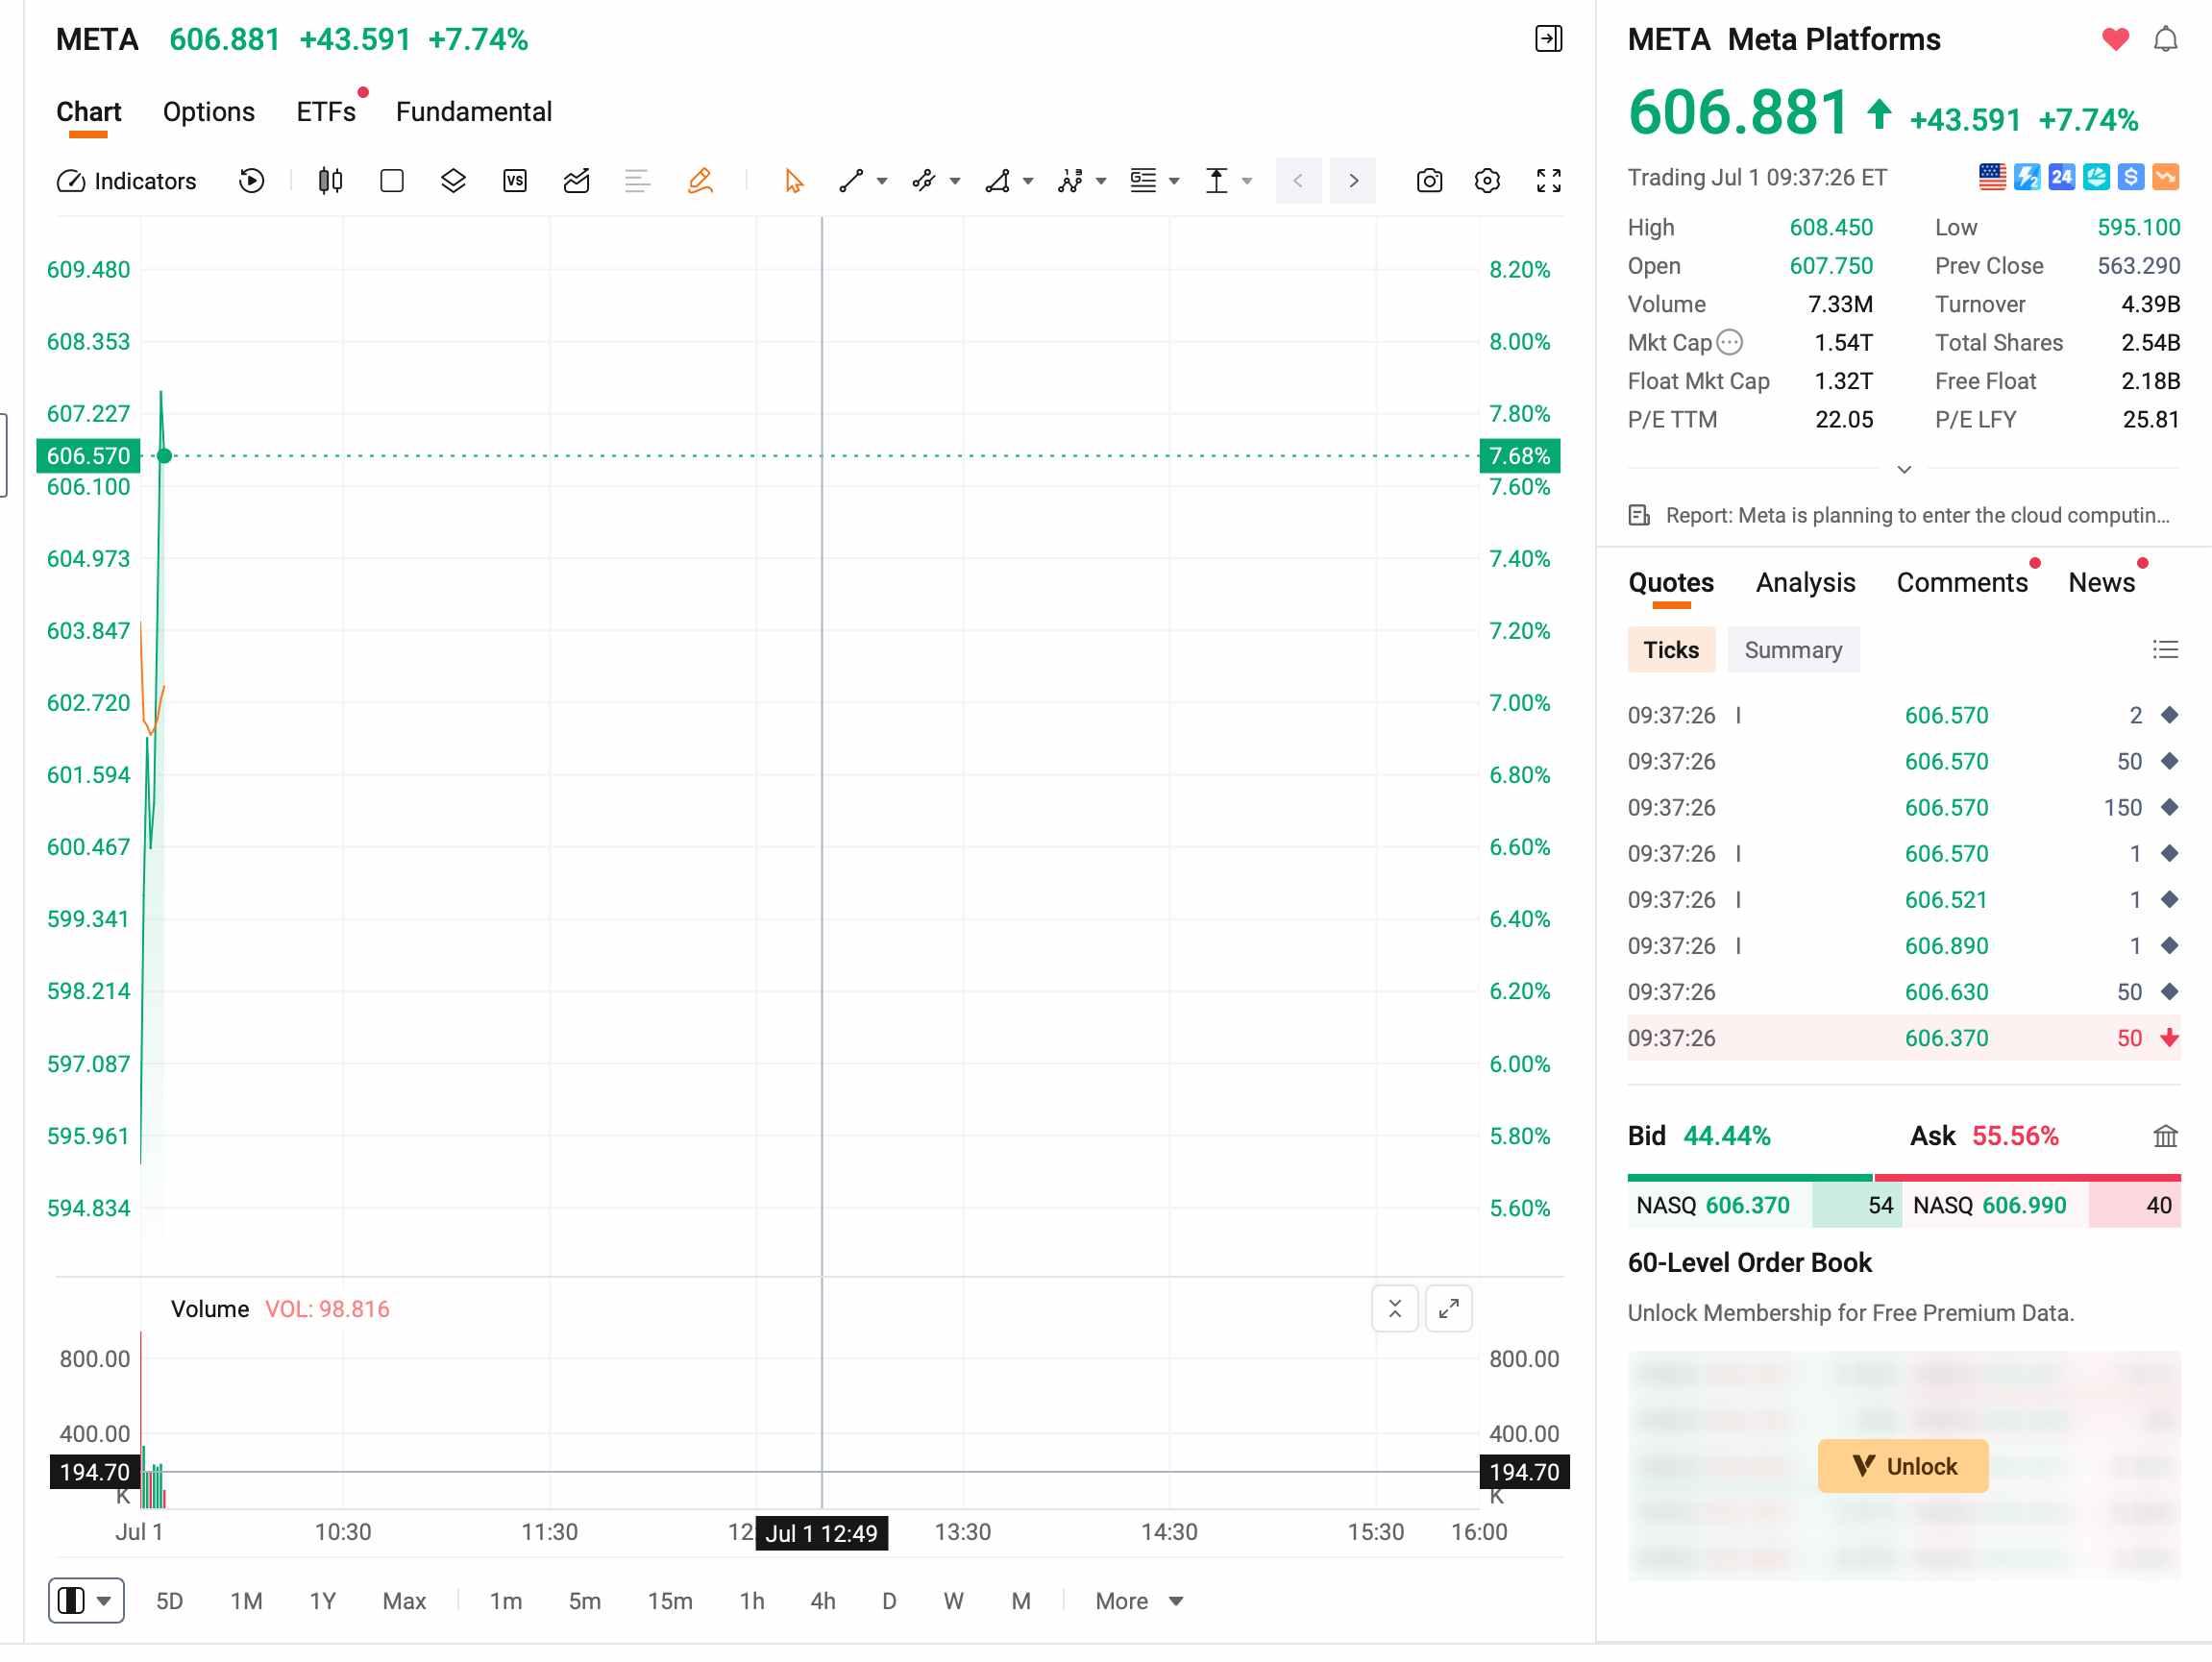Screen dimensions: 2212x1662
Task: Switch to the Summary view
Action: point(1793,650)
